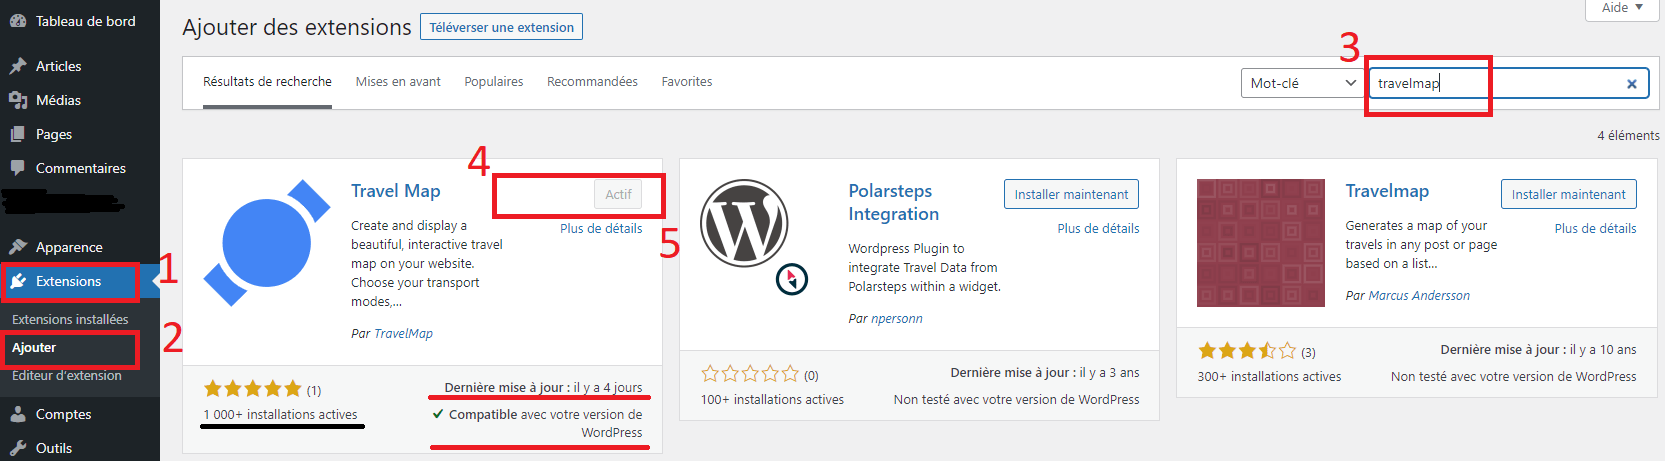Open Plus de détails for Travel Map
This screenshot has height=461, width=1665.
pyautogui.click(x=601, y=228)
